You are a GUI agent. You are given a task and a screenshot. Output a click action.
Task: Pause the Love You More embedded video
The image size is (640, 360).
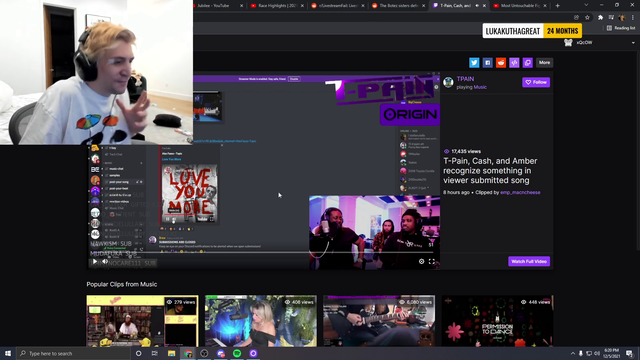(x=167, y=219)
